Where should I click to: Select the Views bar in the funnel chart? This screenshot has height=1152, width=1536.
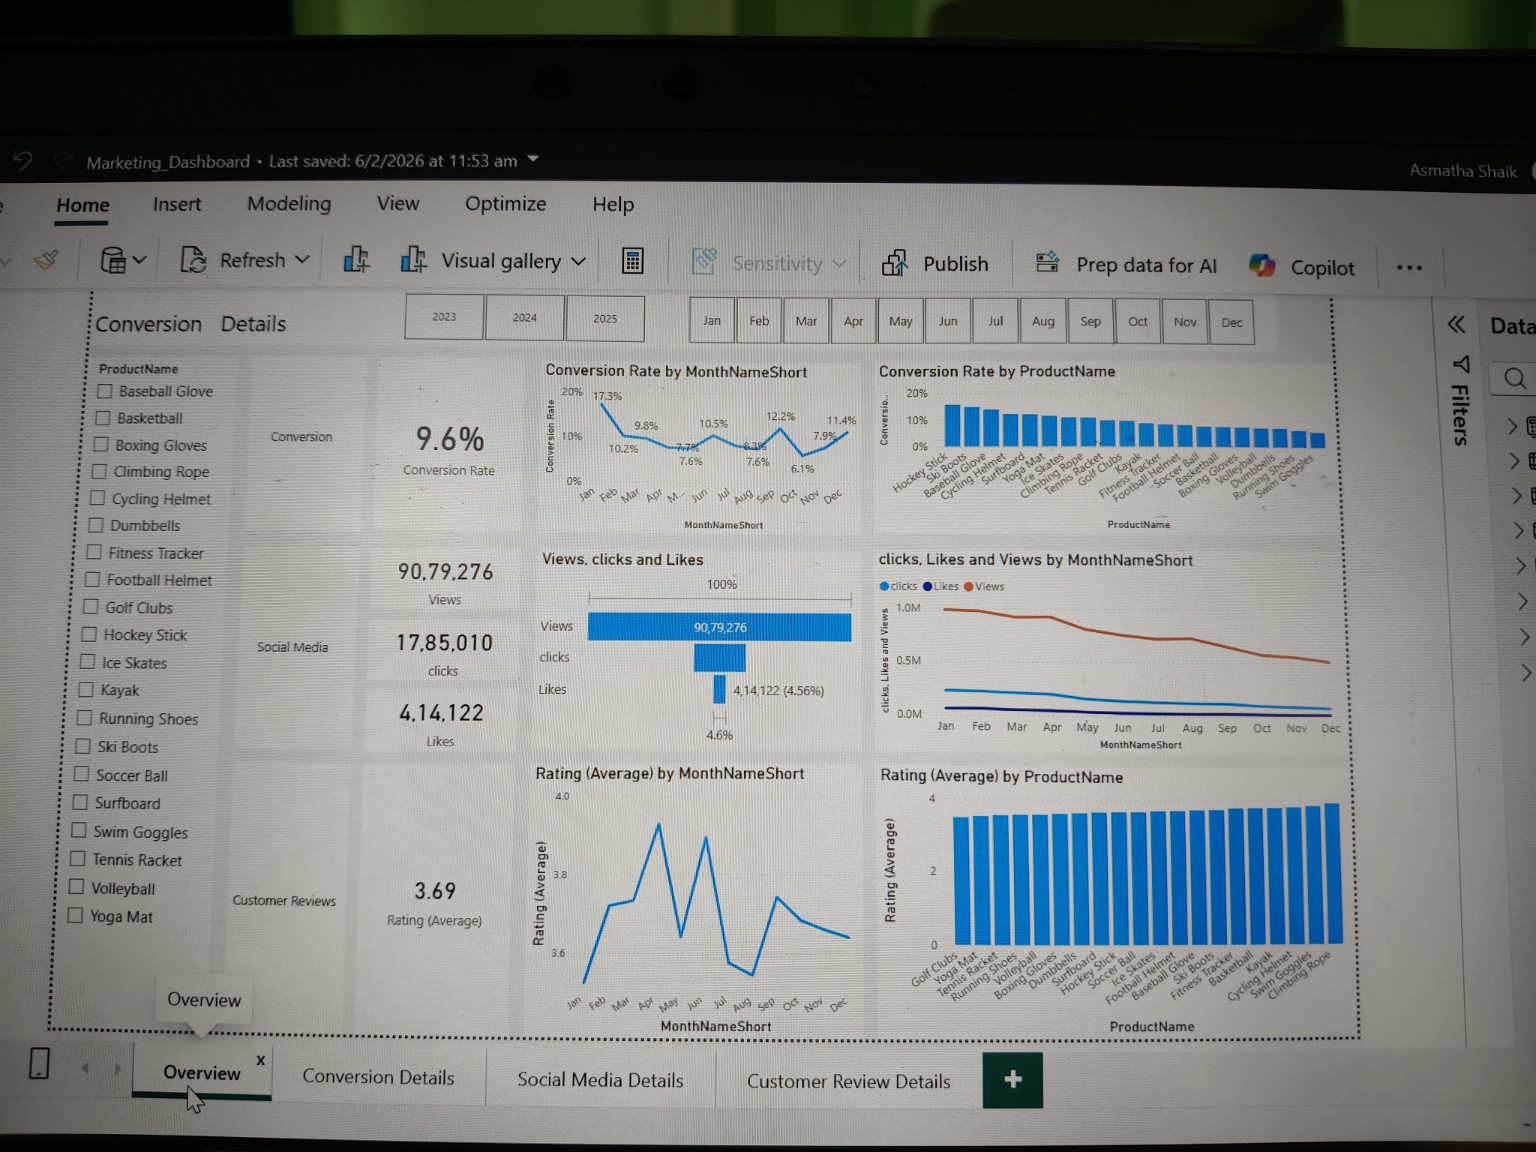tap(720, 627)
